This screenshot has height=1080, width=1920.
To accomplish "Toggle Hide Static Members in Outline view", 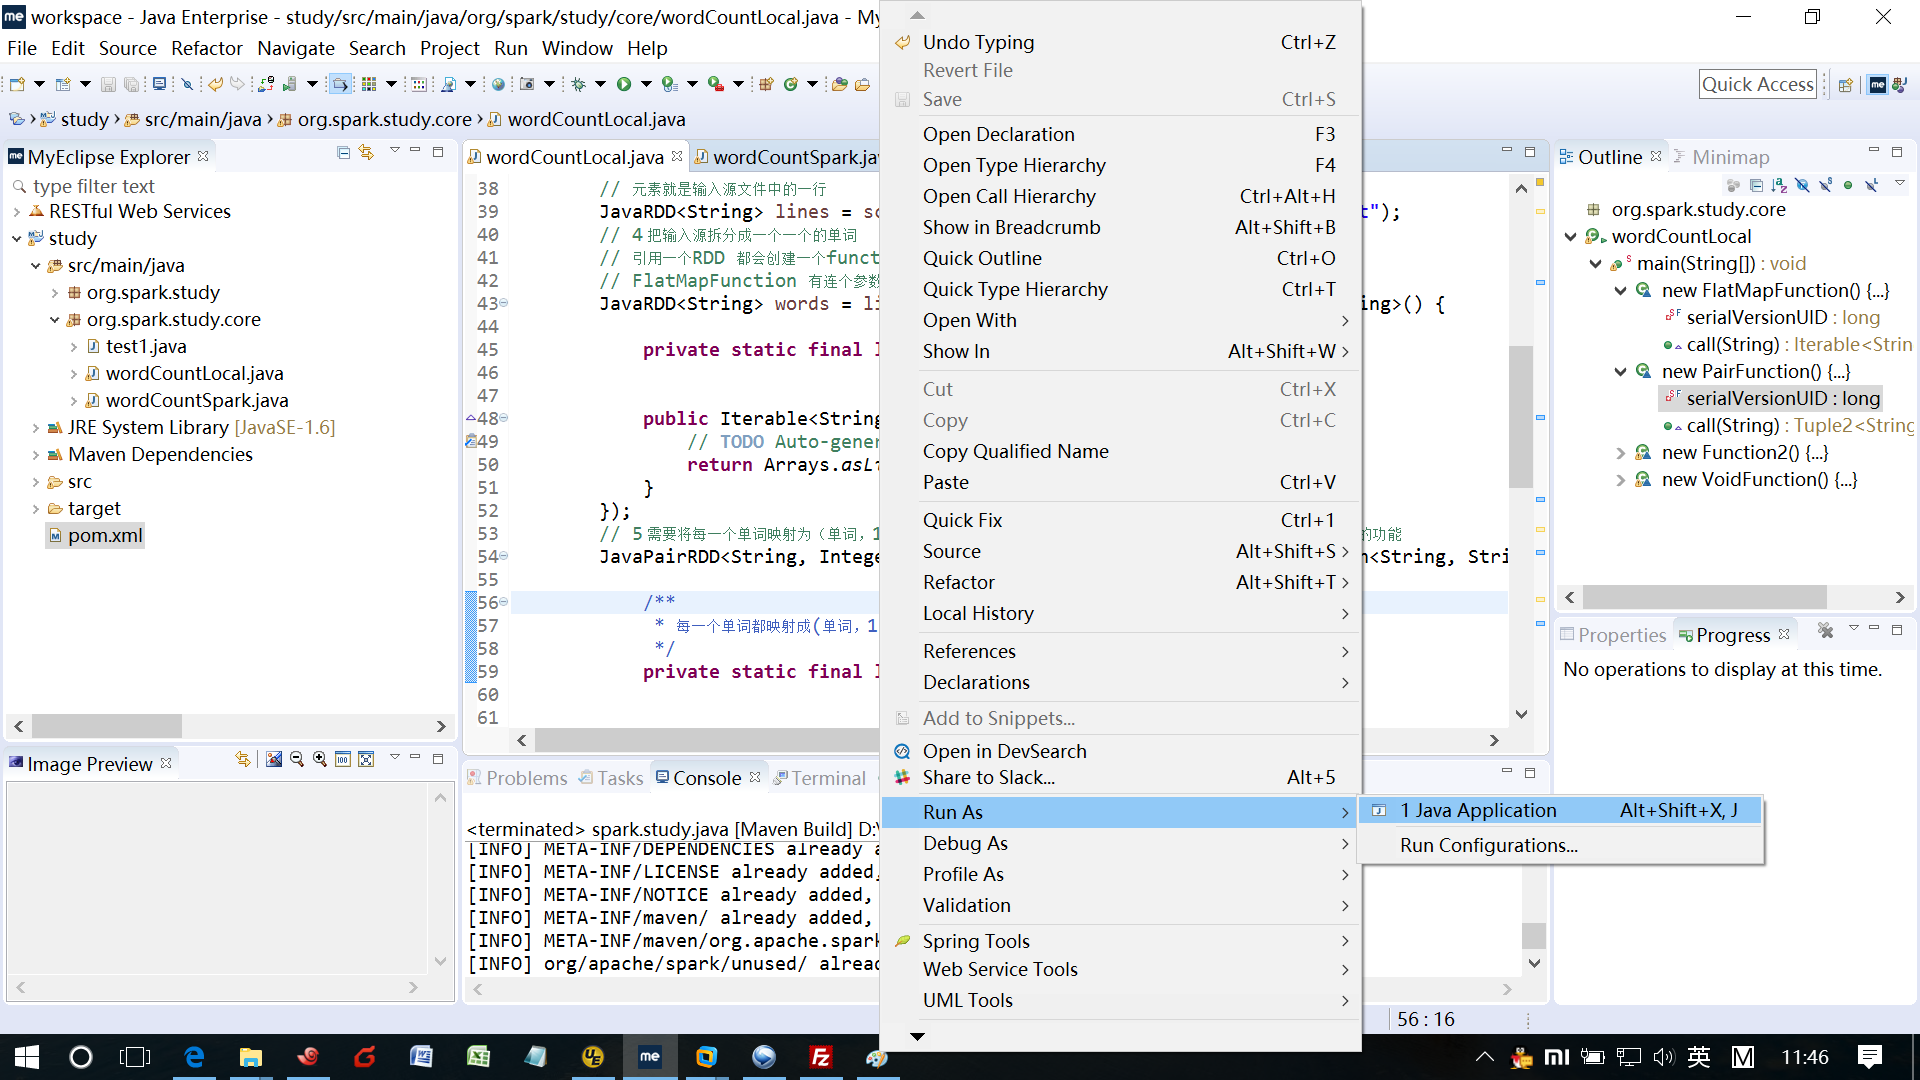I will [x=1826, y=185].
